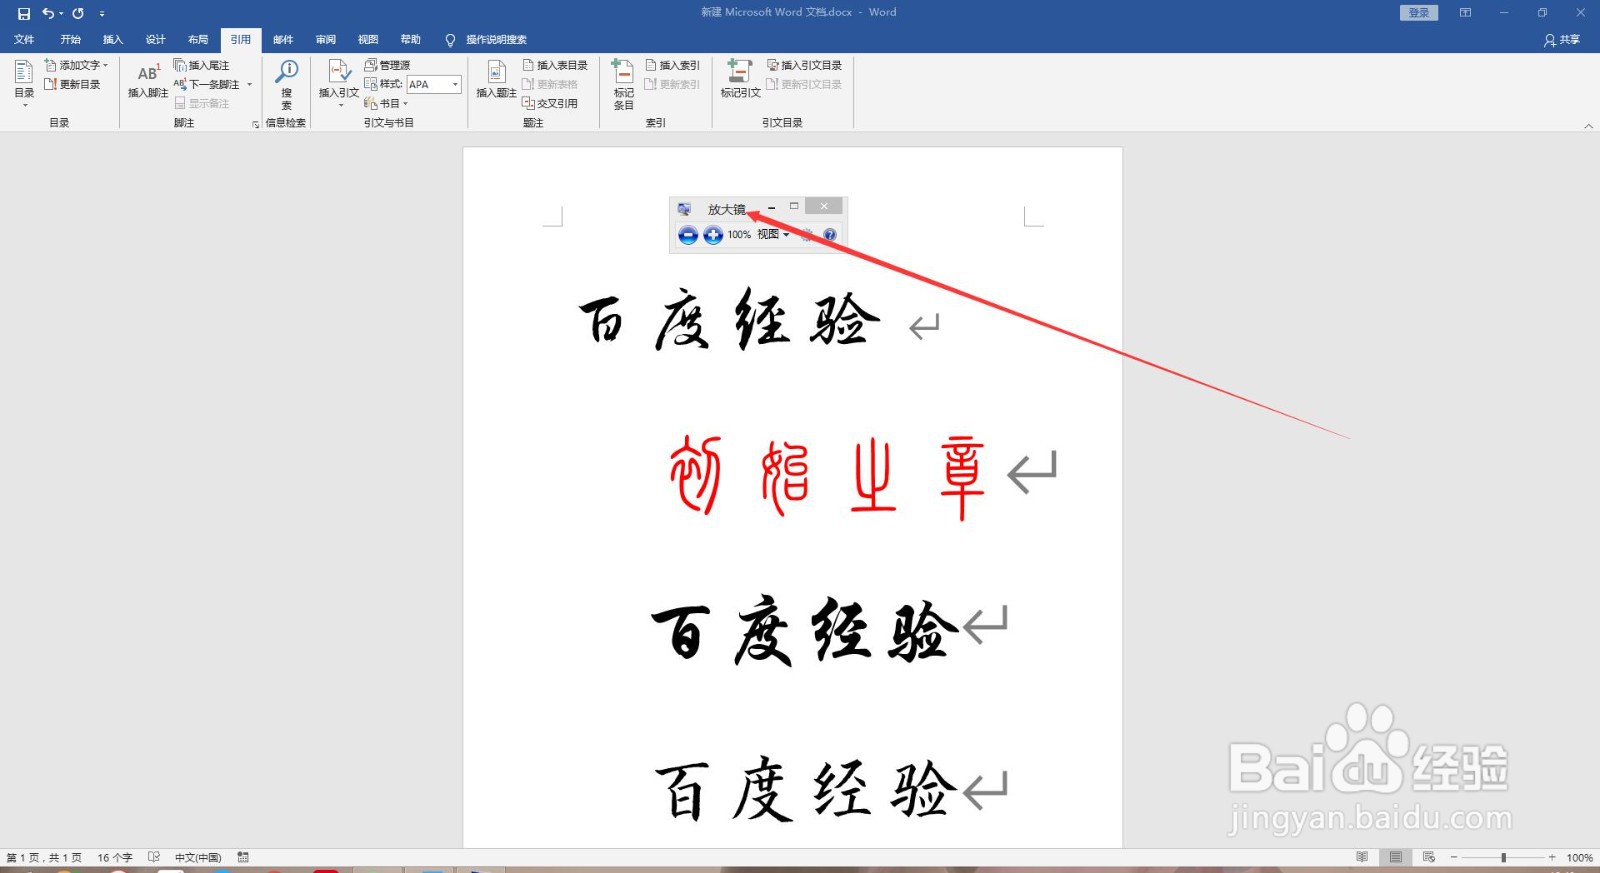1600x873 pixels.
Task: Click the 共享 share button
Action: pyautogui.click(x=1562, y=40)
